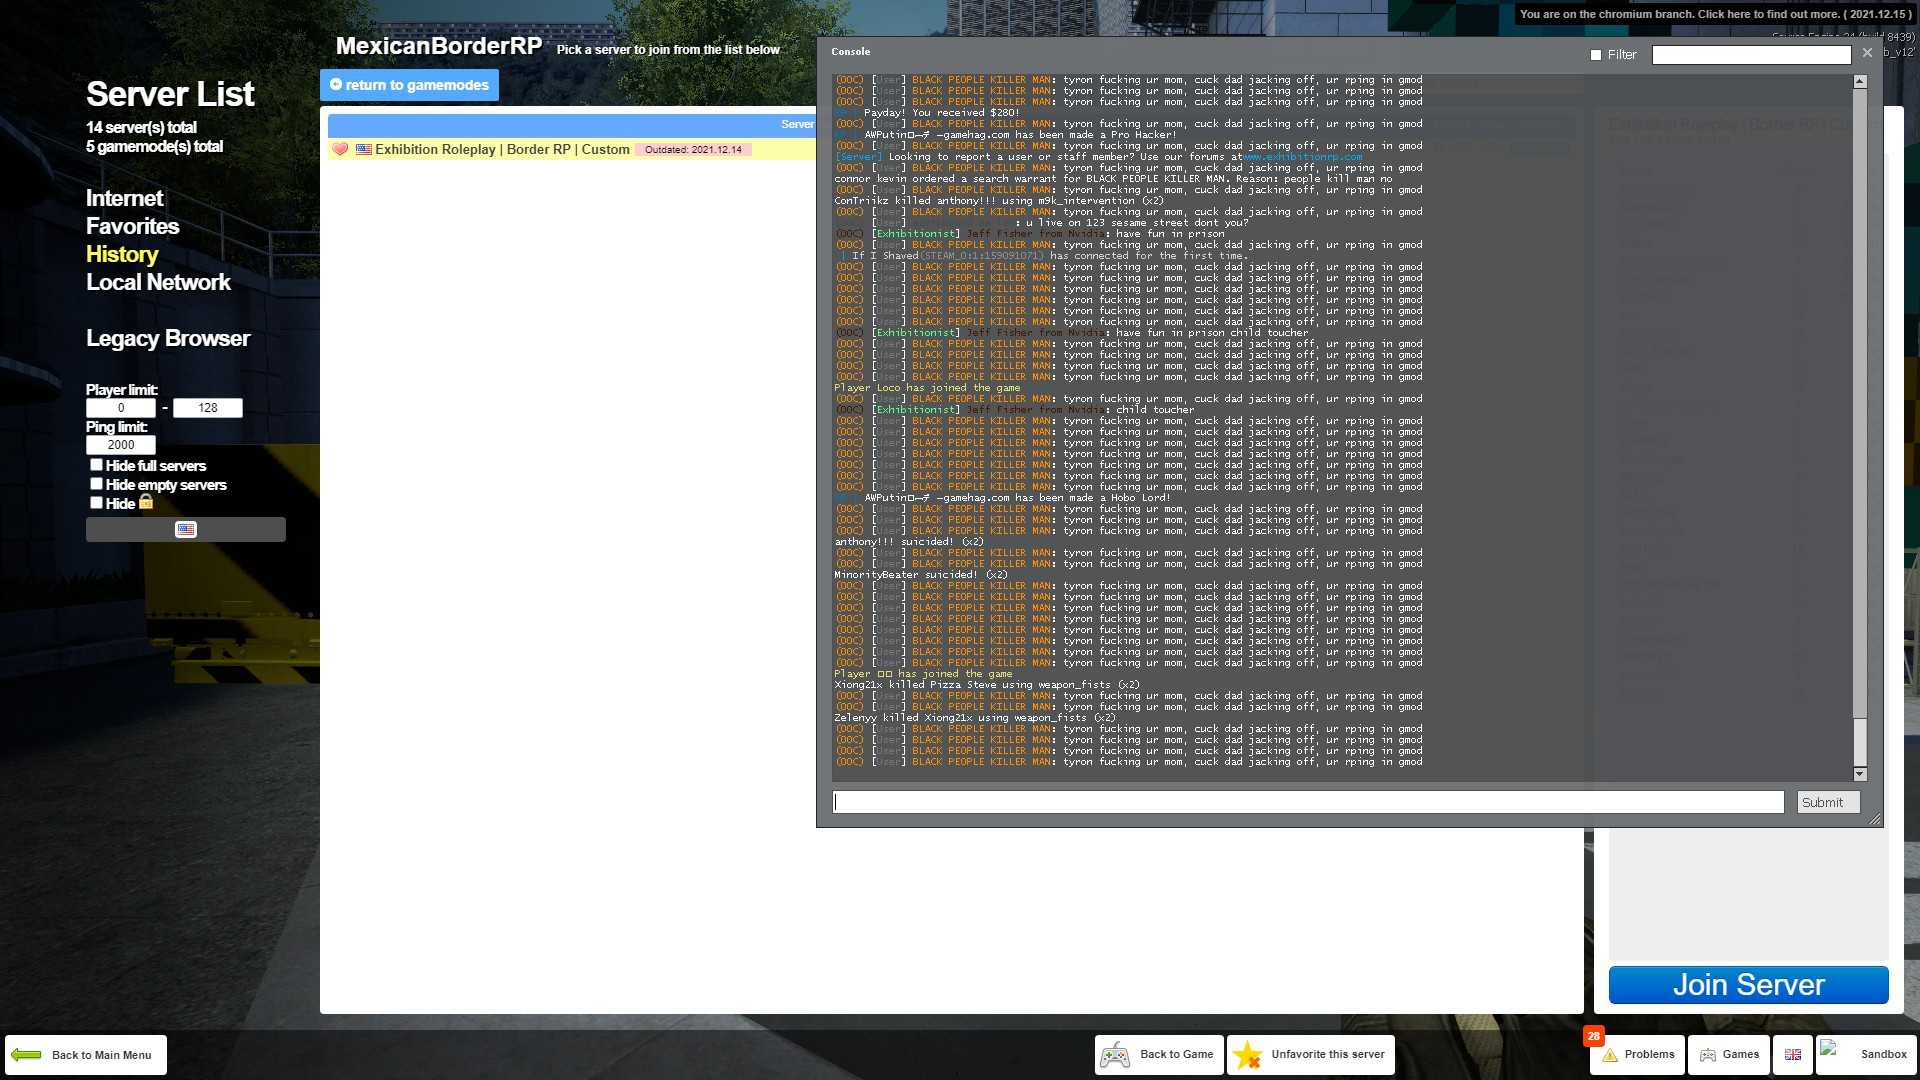The width and height of the screenshot is (1920, 1080).
Task: Click the star icon on Unfavorite this server
Action: [x=1247, y=1055]
